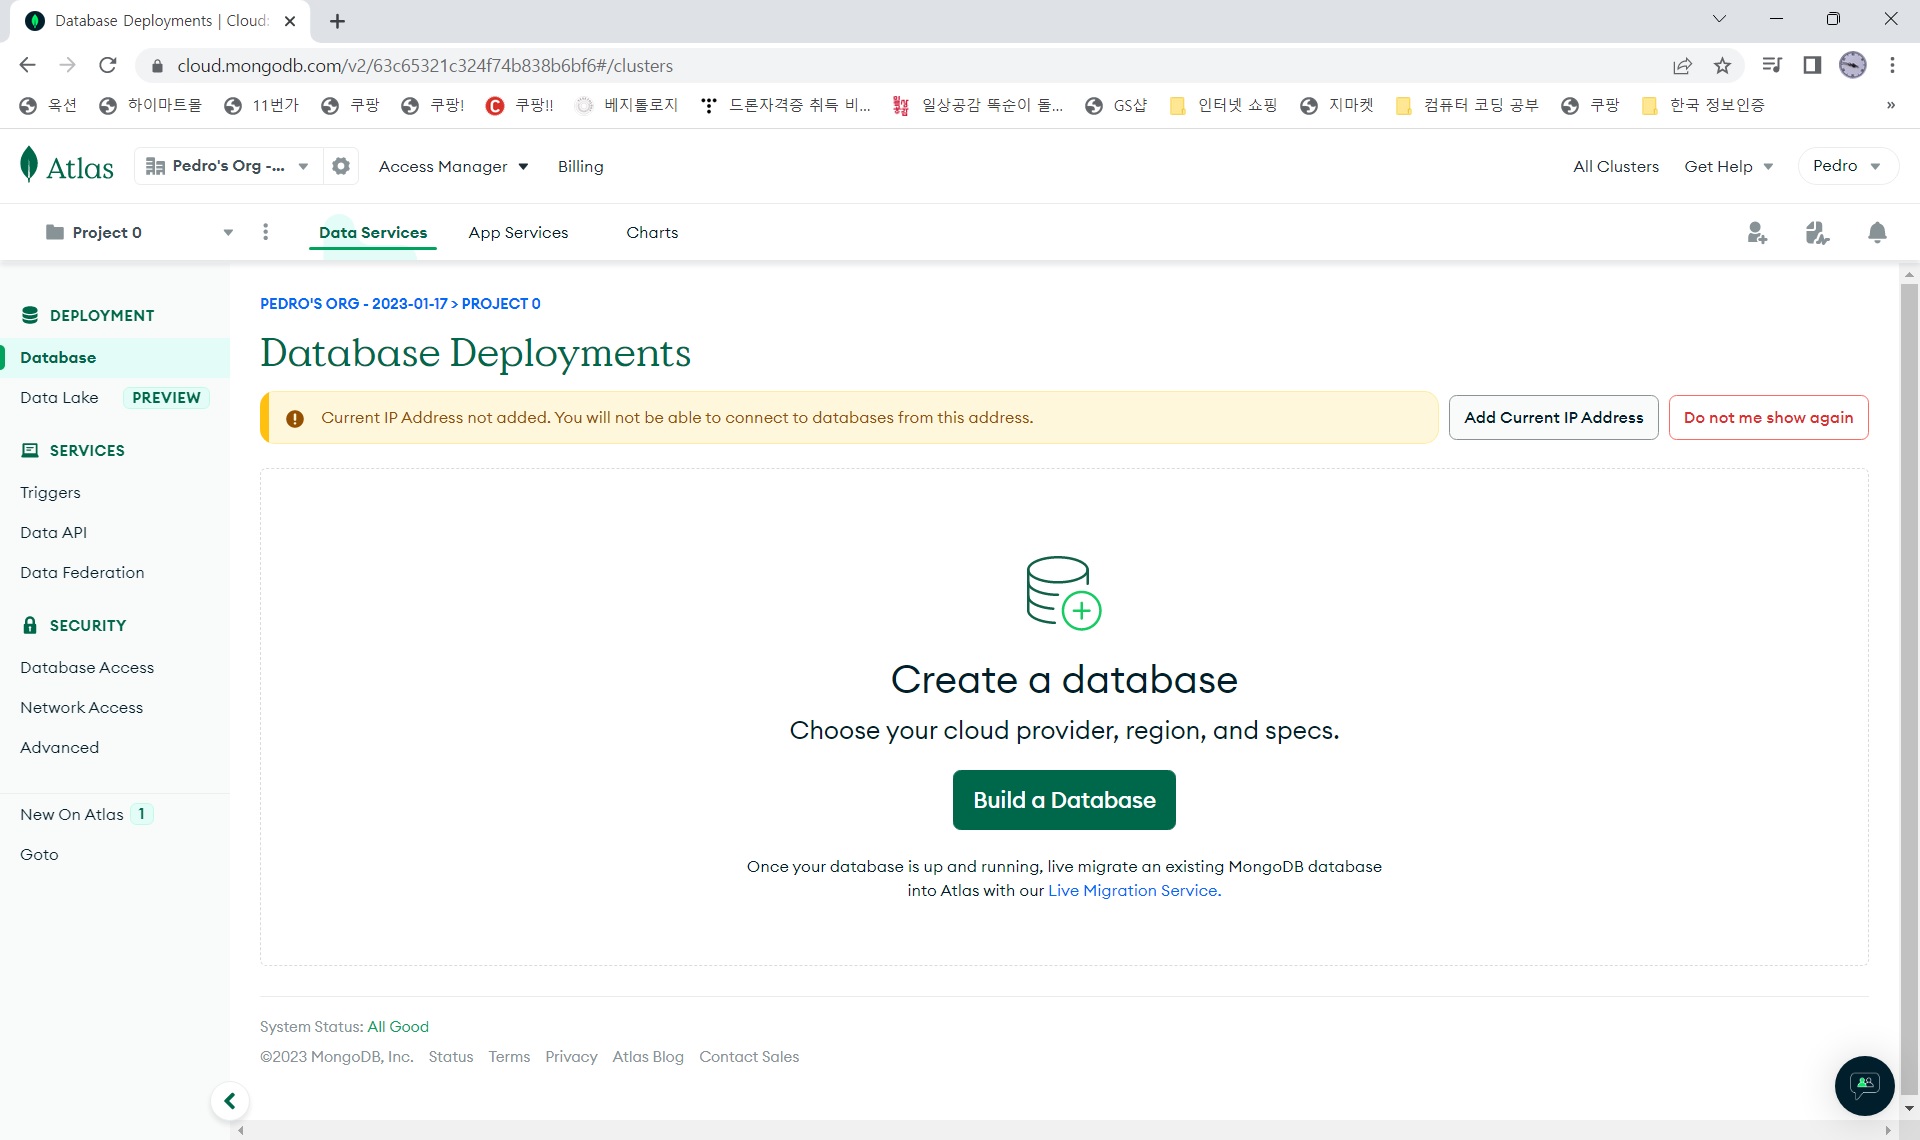The width and height of the screenshot is (1920, 1140).
Task: Click PROJECT 0 breadcrumb link
Action: pyautogui.click(x=501, y=303)
